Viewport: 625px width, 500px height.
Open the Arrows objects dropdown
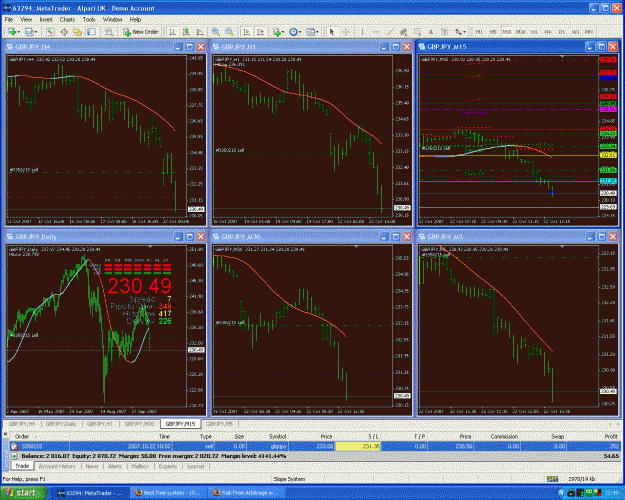pyautogui.click(x=460, y=32)
